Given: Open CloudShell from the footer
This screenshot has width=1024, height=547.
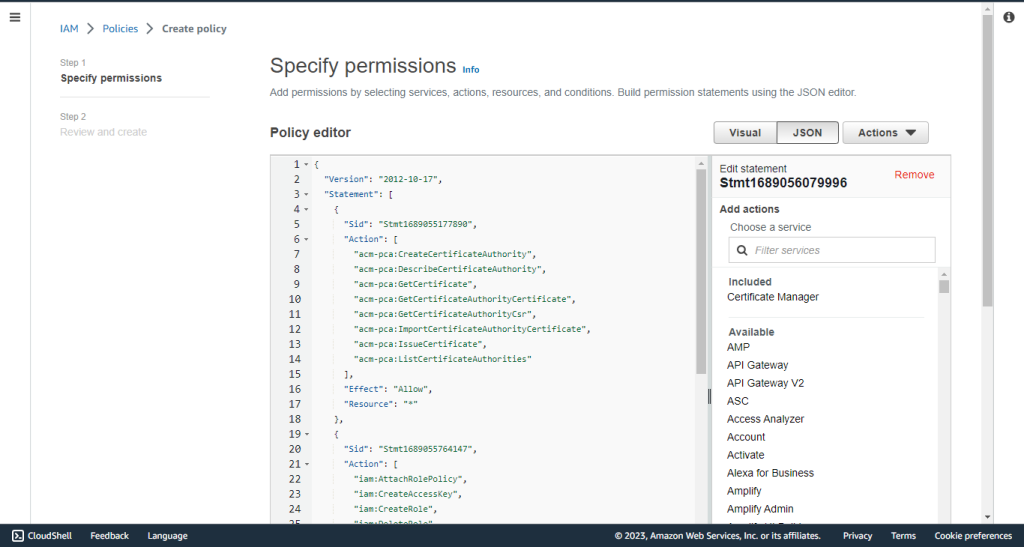Looking at the screenshot, I should click(42, 536).
